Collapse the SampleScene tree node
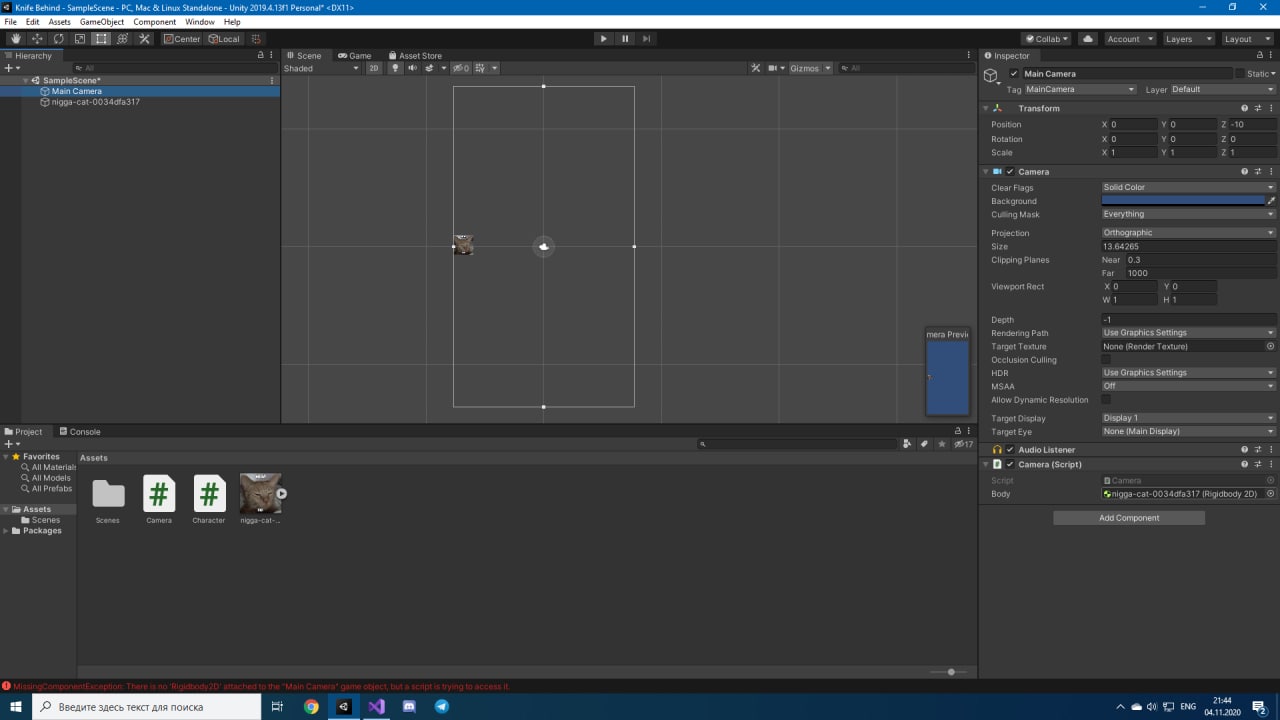Viewport: 1280px width, 720px height. 26,80
